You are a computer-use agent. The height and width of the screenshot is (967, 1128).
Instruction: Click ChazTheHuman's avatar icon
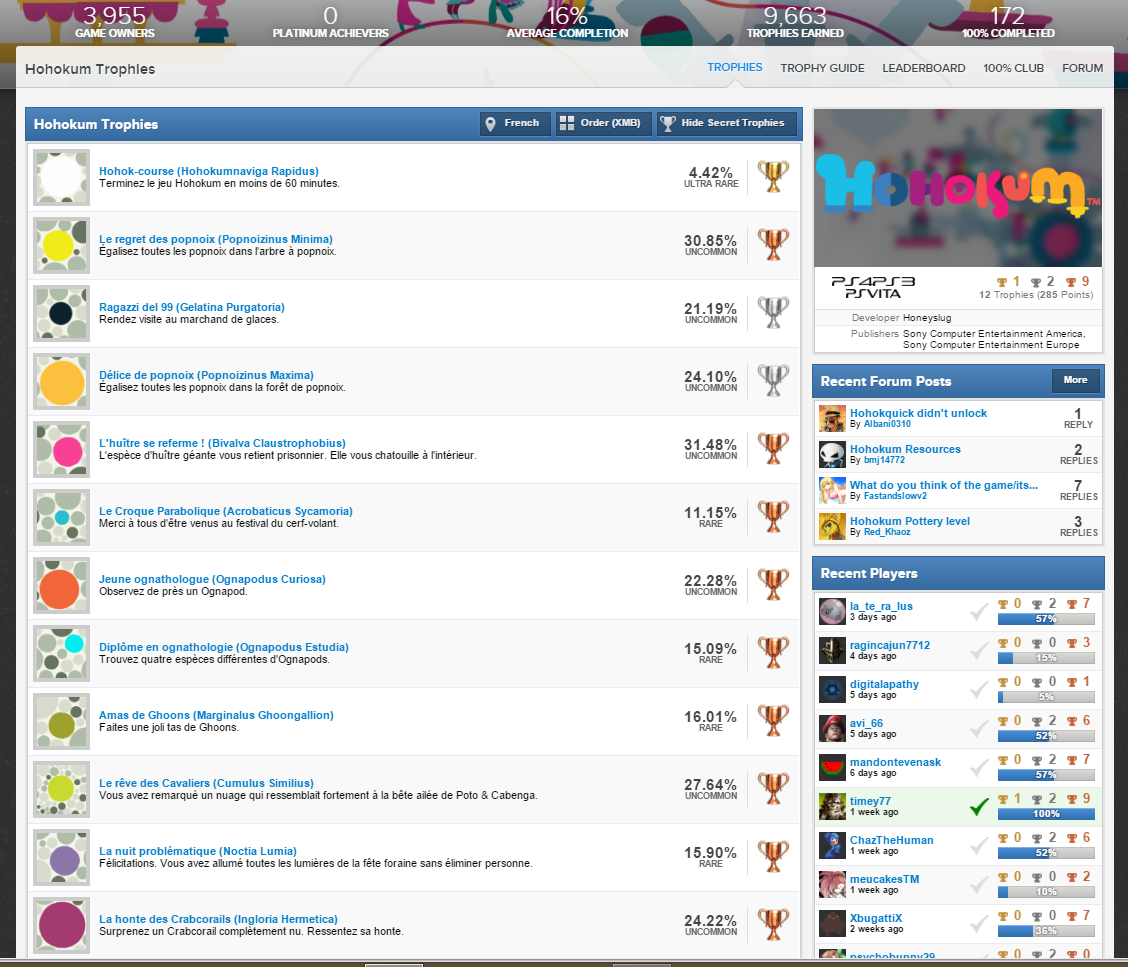pos(832,846)
